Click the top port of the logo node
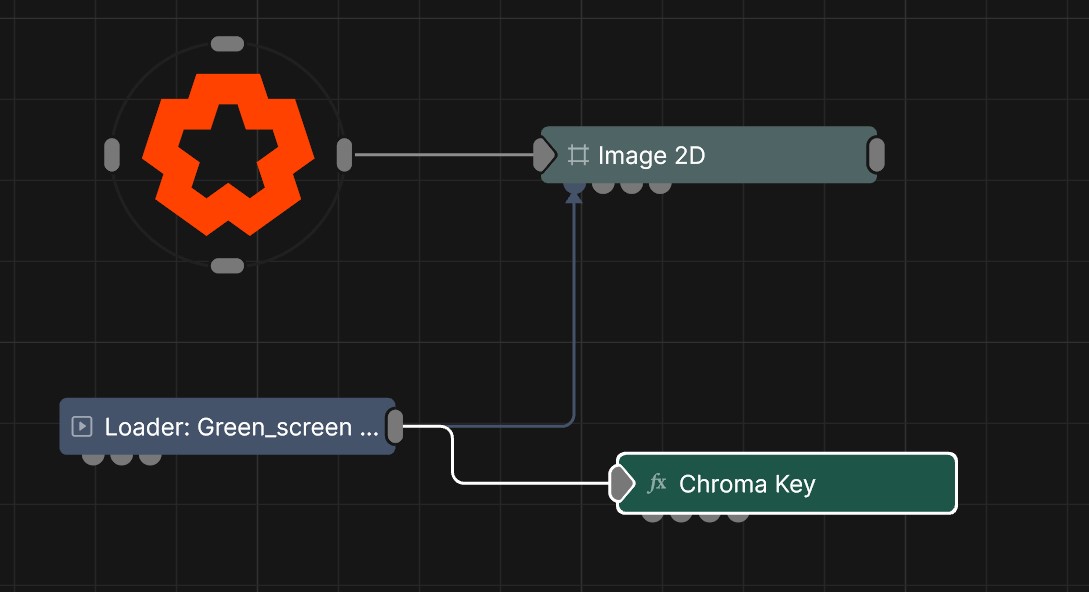Screen dimensions: 1089x592 pyautogui.click(x=227, y=43)
